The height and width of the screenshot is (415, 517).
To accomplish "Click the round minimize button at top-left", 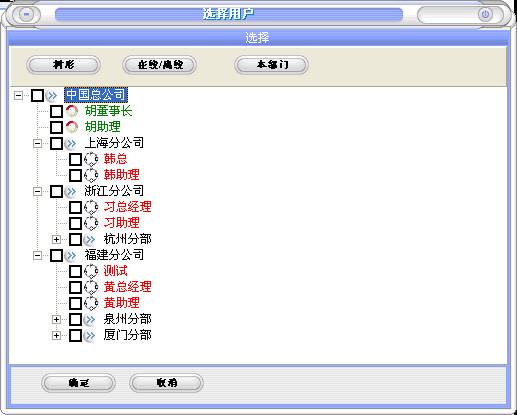I will tap(27, 14).
